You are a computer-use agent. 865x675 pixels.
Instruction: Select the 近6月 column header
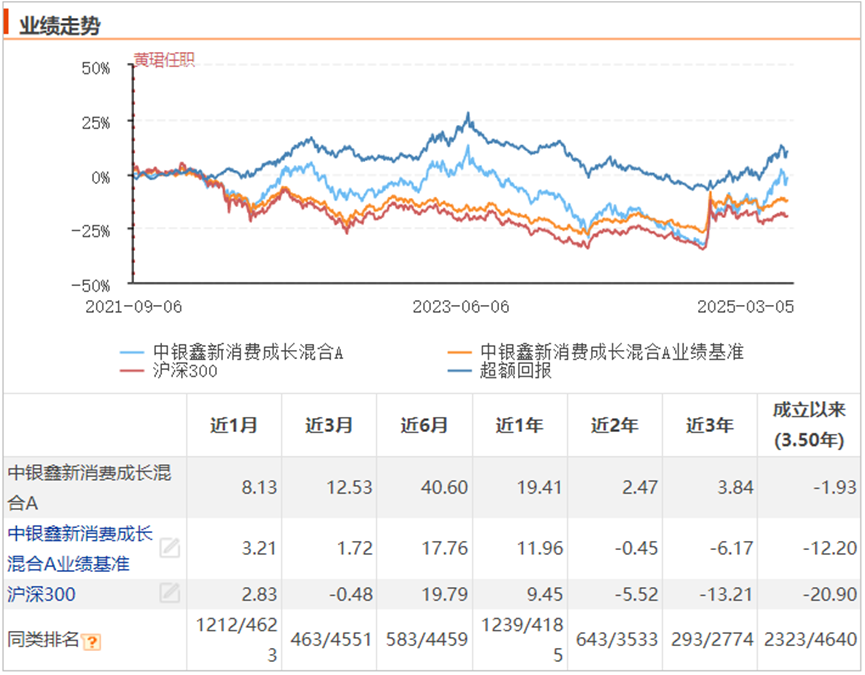(424, 425)
